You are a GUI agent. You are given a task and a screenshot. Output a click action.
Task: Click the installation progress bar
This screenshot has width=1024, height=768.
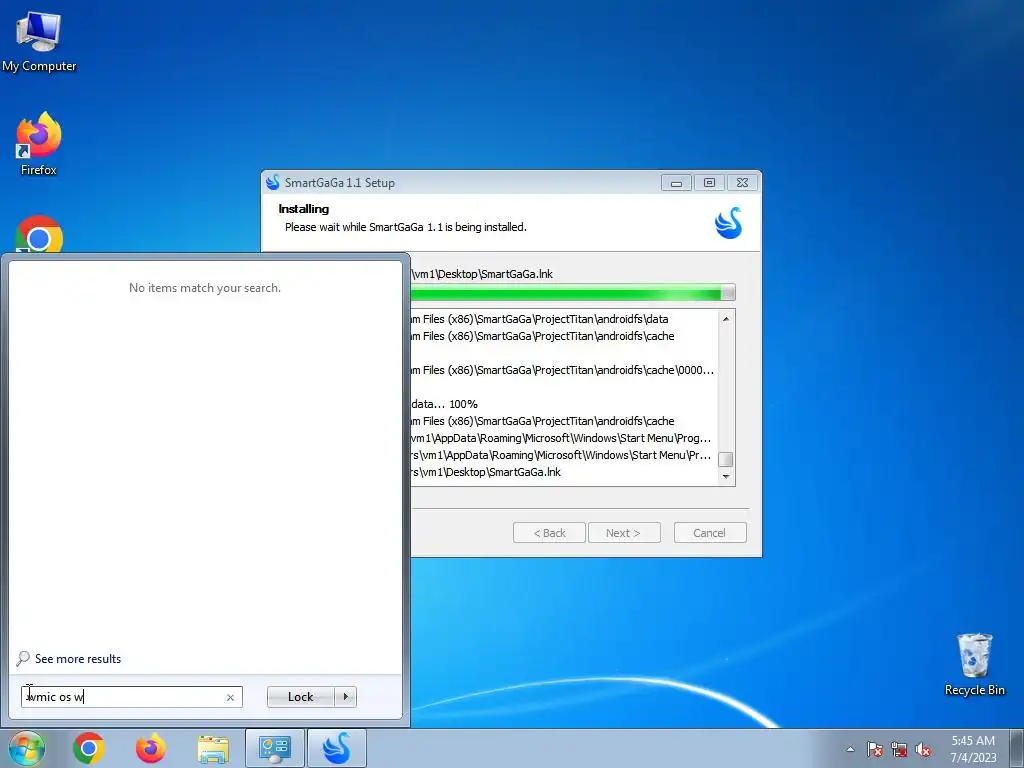point(573,292)
